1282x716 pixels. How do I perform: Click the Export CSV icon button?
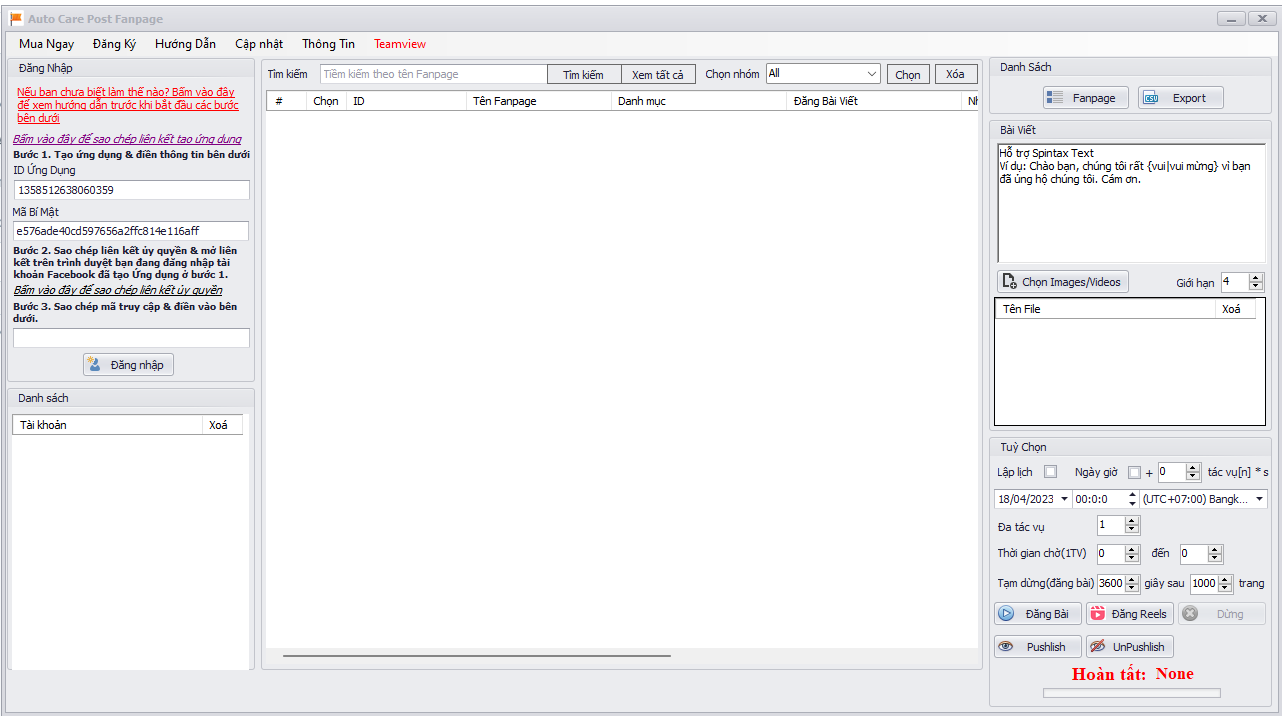(1180, 98)
